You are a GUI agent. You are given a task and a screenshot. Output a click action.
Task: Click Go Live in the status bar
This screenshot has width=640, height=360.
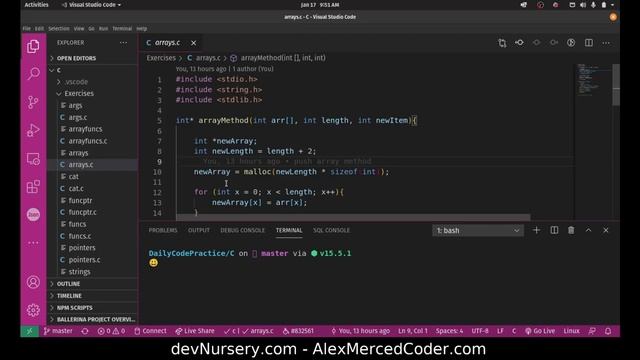540,331
